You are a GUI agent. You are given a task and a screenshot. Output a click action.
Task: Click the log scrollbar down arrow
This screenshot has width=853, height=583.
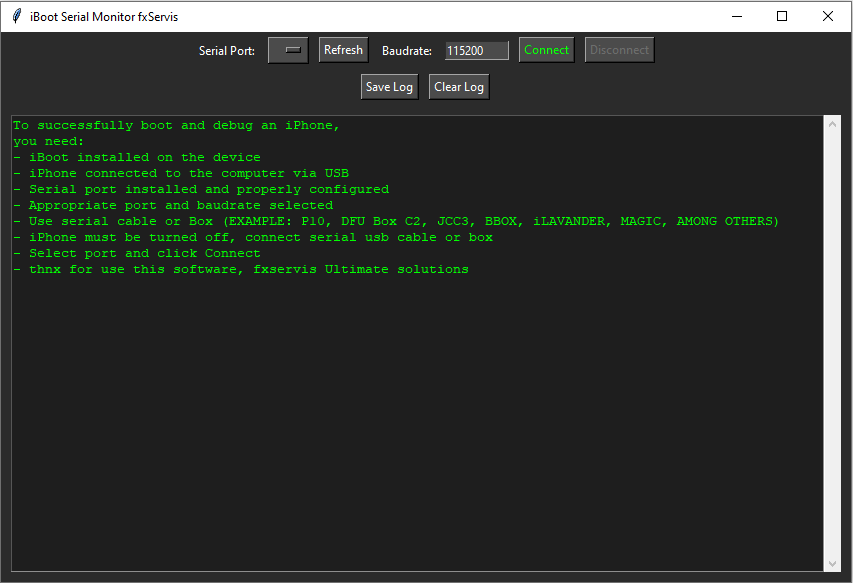pyautogui.click(x=832, y=563)
